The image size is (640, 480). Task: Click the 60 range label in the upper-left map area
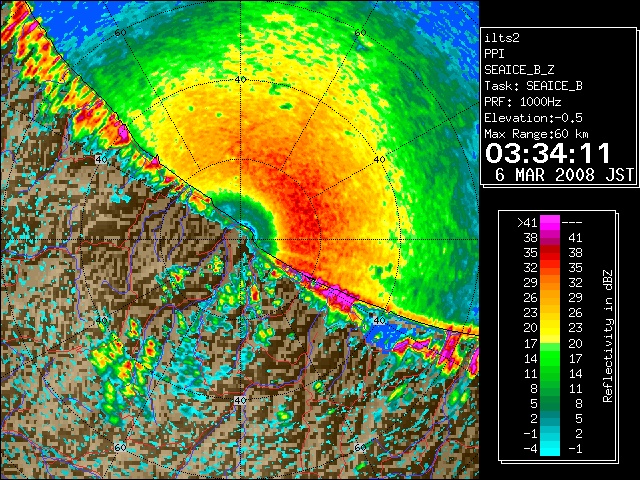pos(120,33)
